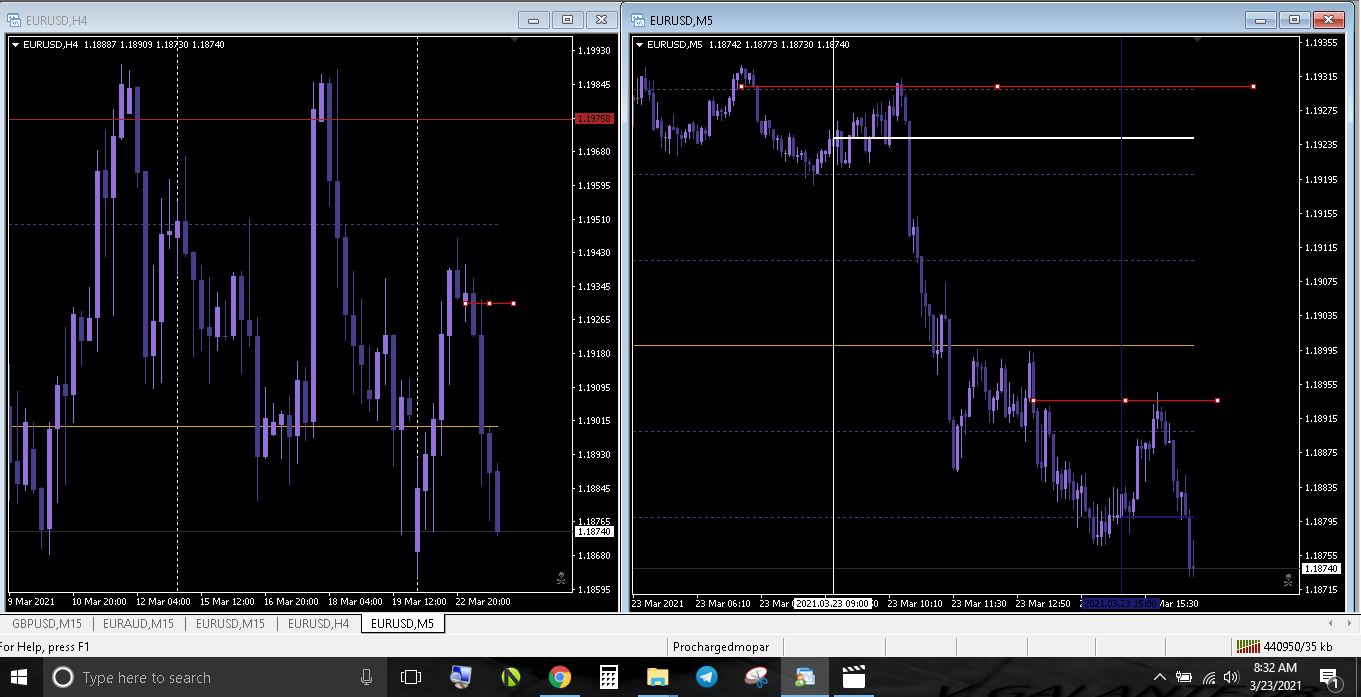Image resolution: width=1361 pixels, height=697 pixels.
Task: Click the Snipping Tool taskbar icon
Action: point(756,677)
